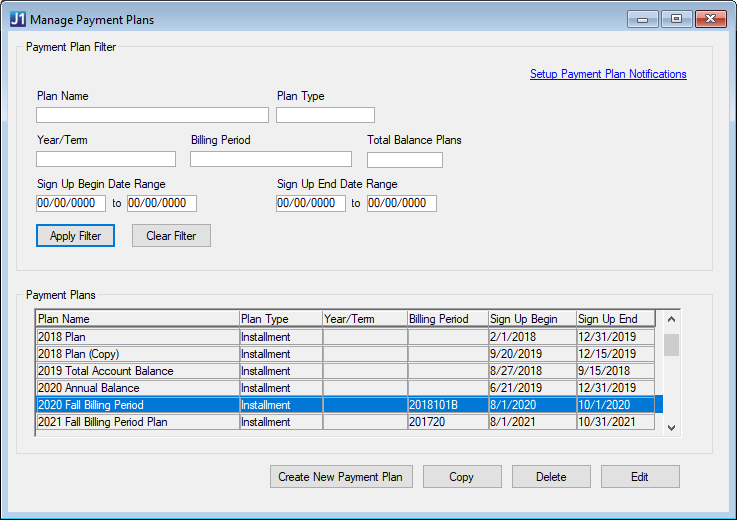Click Create New Payment Plan button
The height and width of the screenshot is (520, 737).
(x=340, y=477)
